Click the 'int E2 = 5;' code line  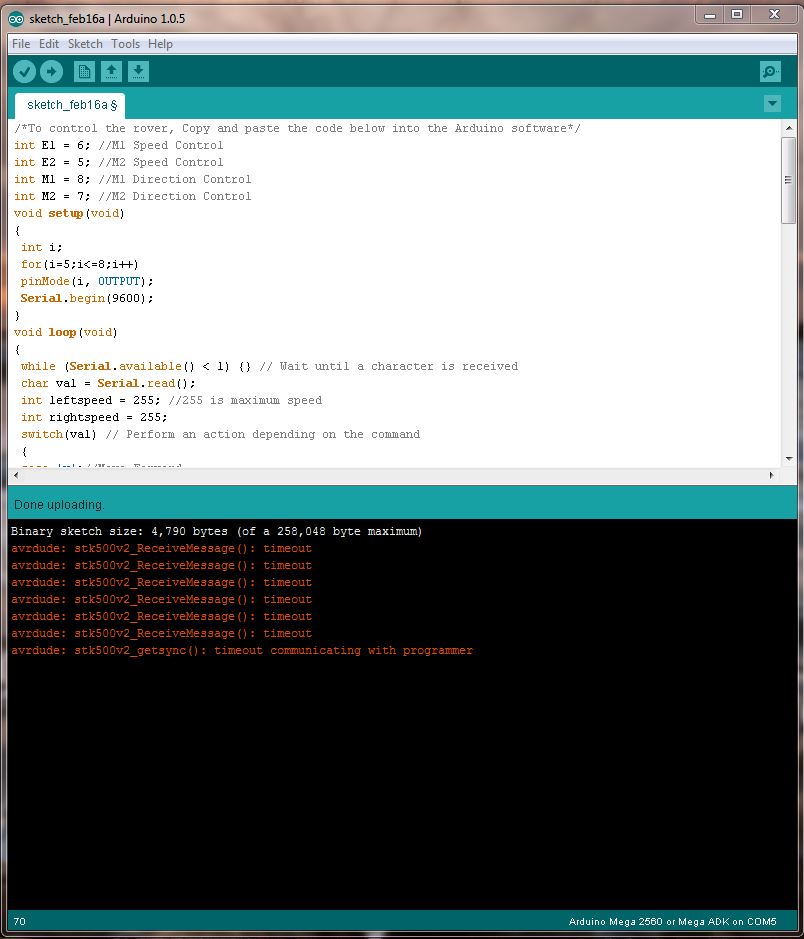click(119, 162)
